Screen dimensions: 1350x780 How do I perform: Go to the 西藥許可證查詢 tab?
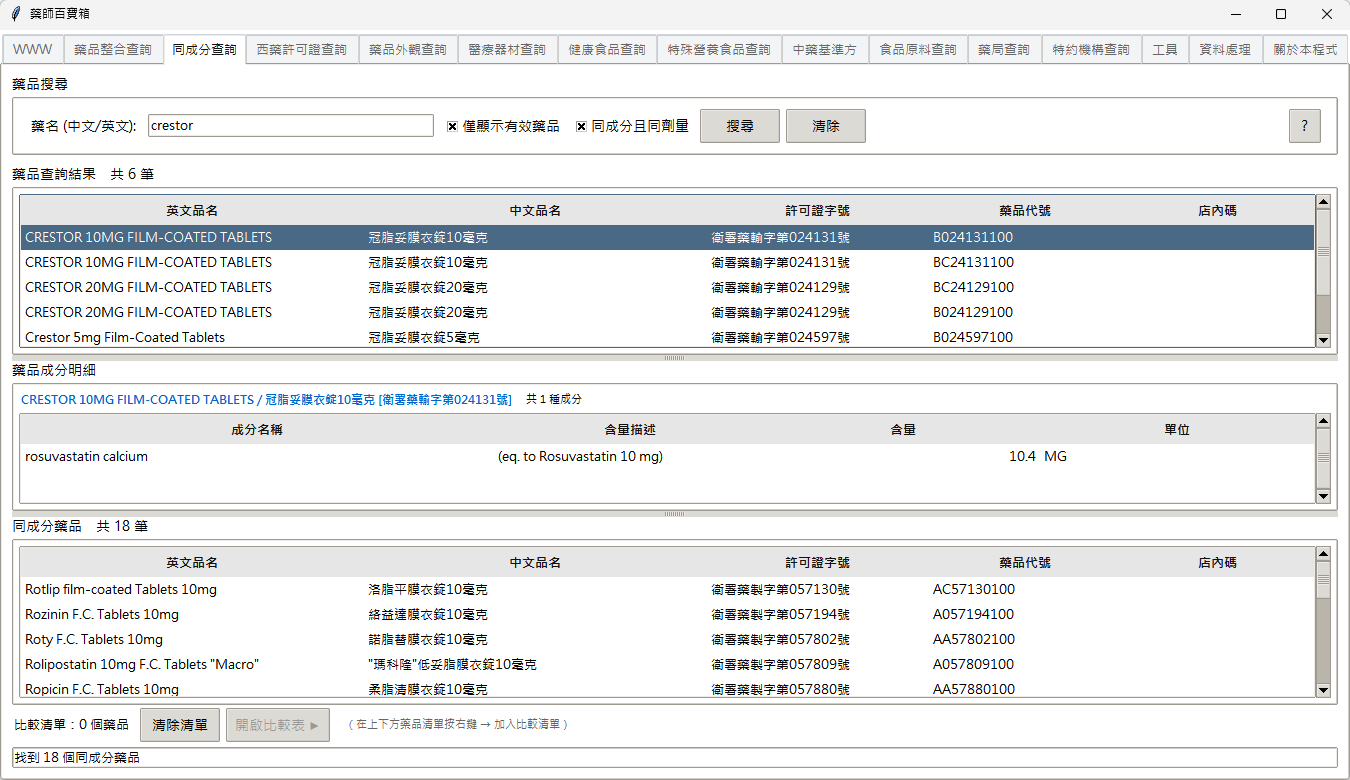point(302,50)
